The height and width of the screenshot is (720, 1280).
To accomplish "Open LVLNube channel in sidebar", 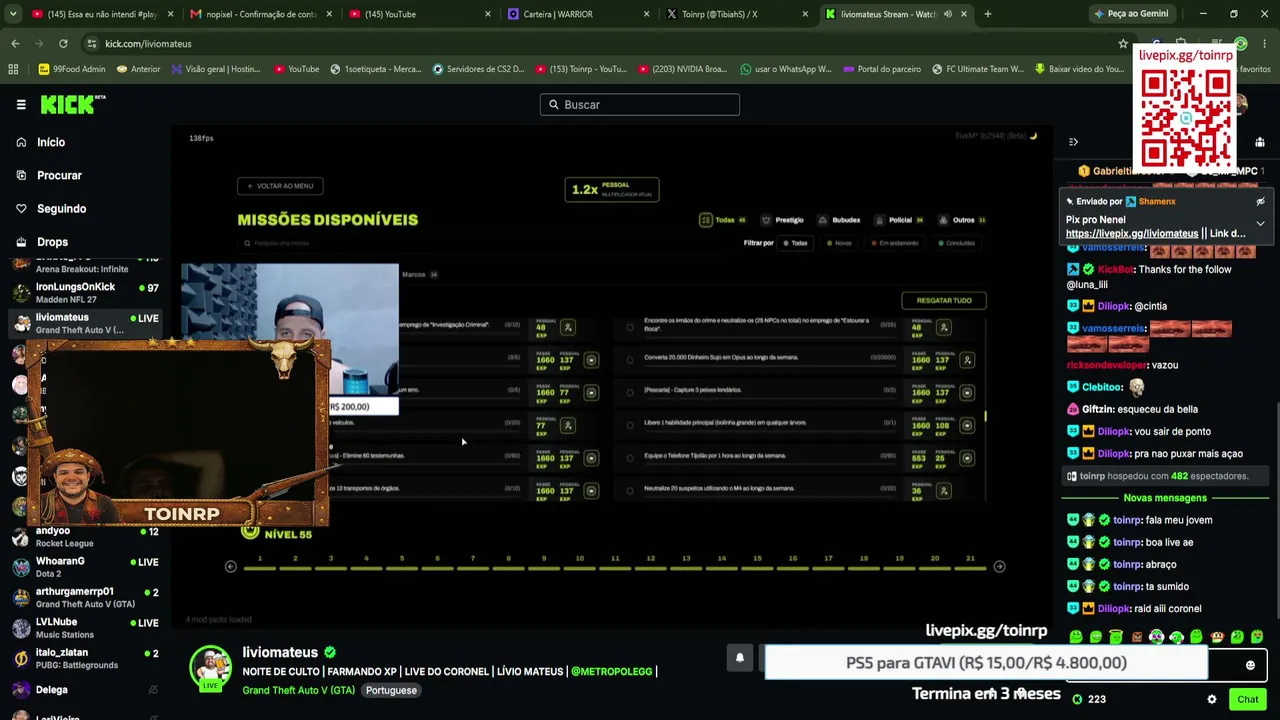I will point(85,628).
